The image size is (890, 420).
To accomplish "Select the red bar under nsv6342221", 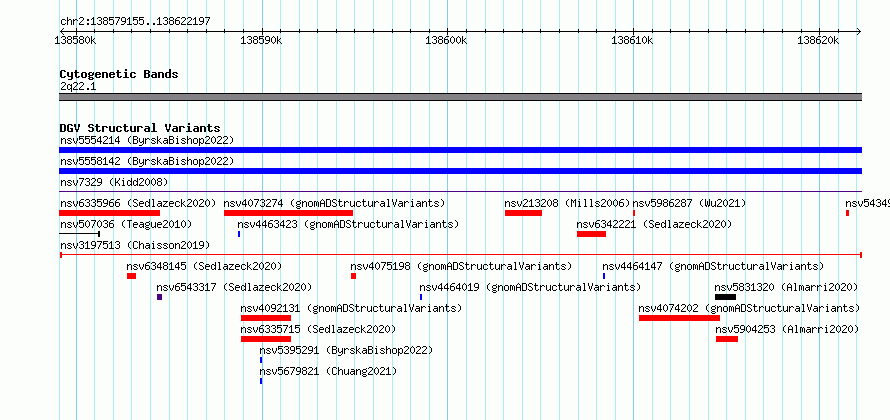I will pos(591,234).
